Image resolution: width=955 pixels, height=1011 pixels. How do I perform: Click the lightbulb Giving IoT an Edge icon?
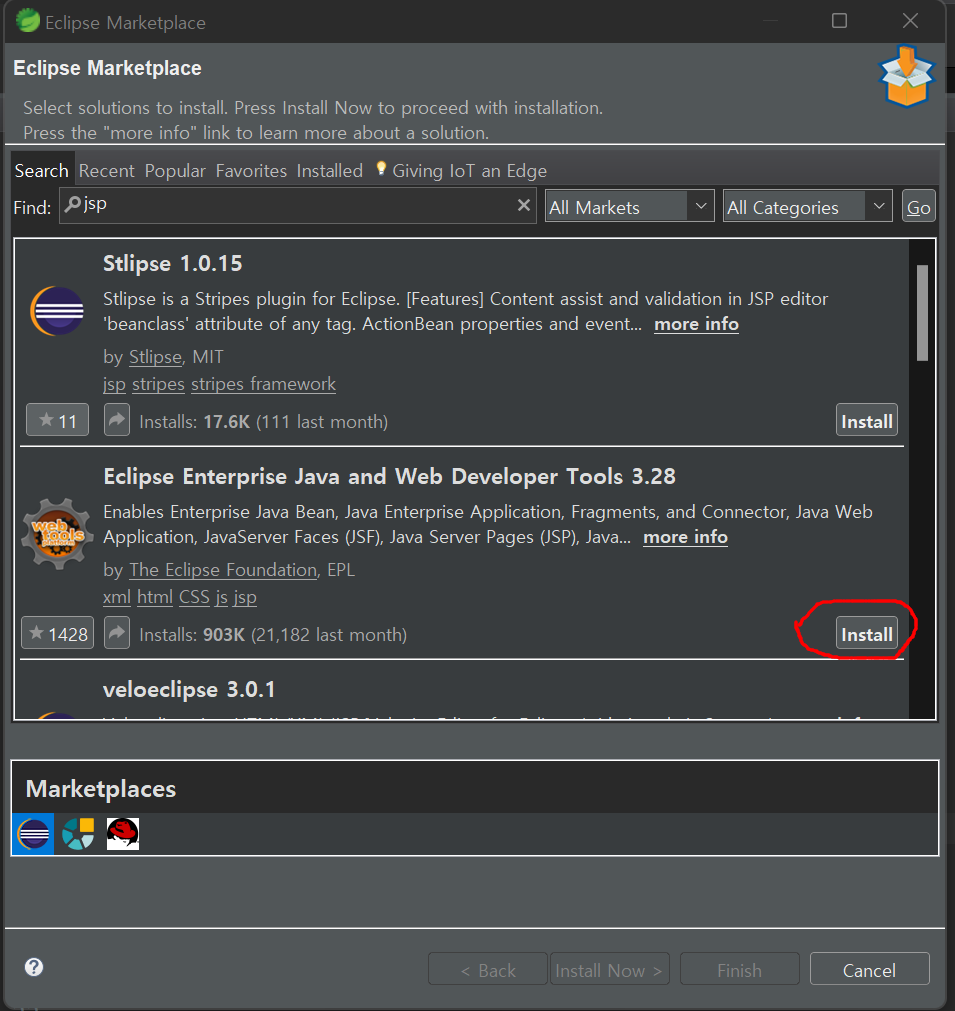tap(381, 169)
